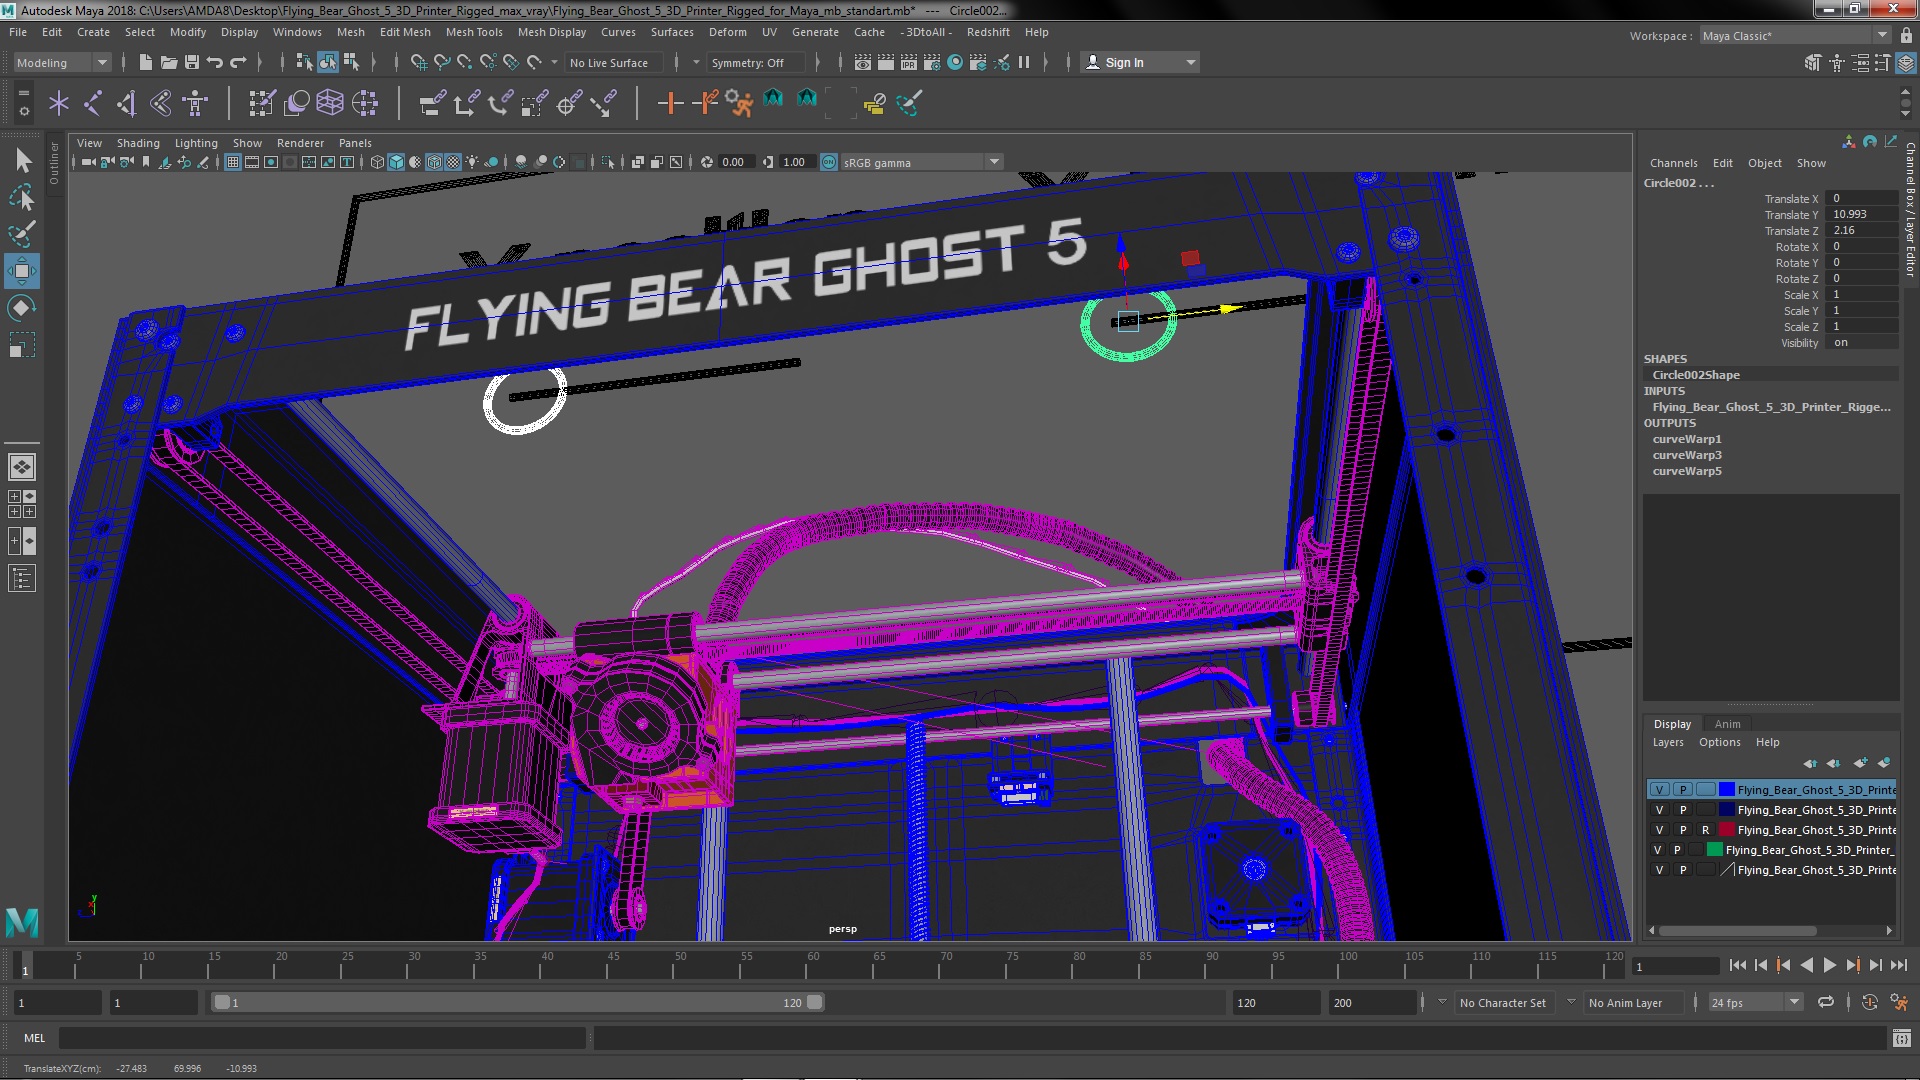This screenshot has height=1080, width=1920.
Task: Click the Undo arrow icon
Action: click(x=215, y=62)
